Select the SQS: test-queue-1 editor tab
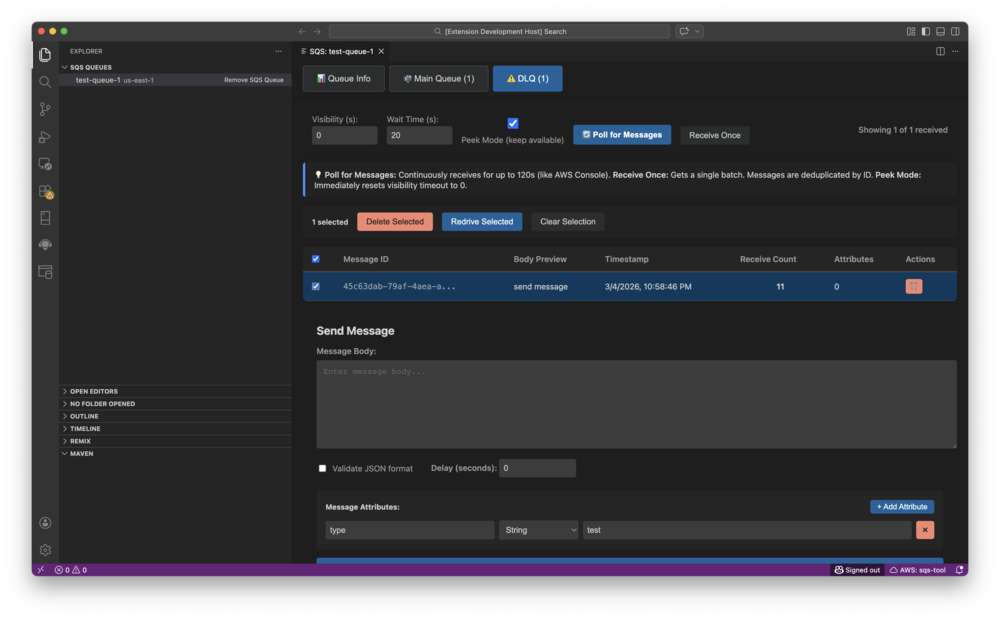 pos(341,51)
